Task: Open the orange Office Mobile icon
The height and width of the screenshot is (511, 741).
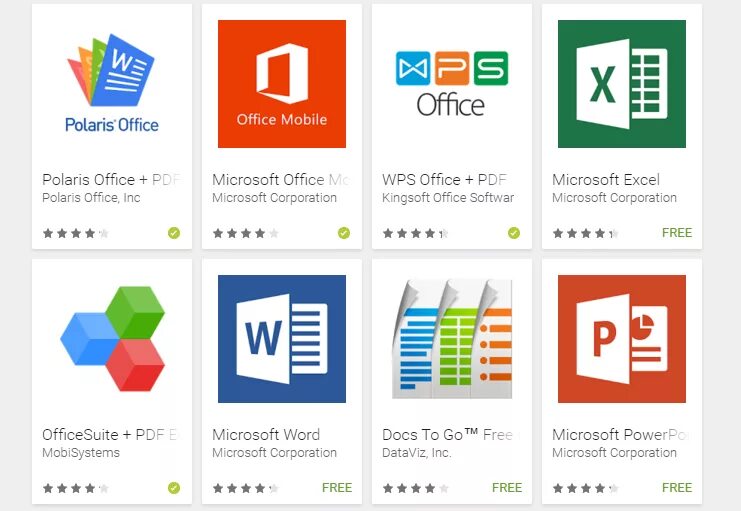Action: coord(282,84)
